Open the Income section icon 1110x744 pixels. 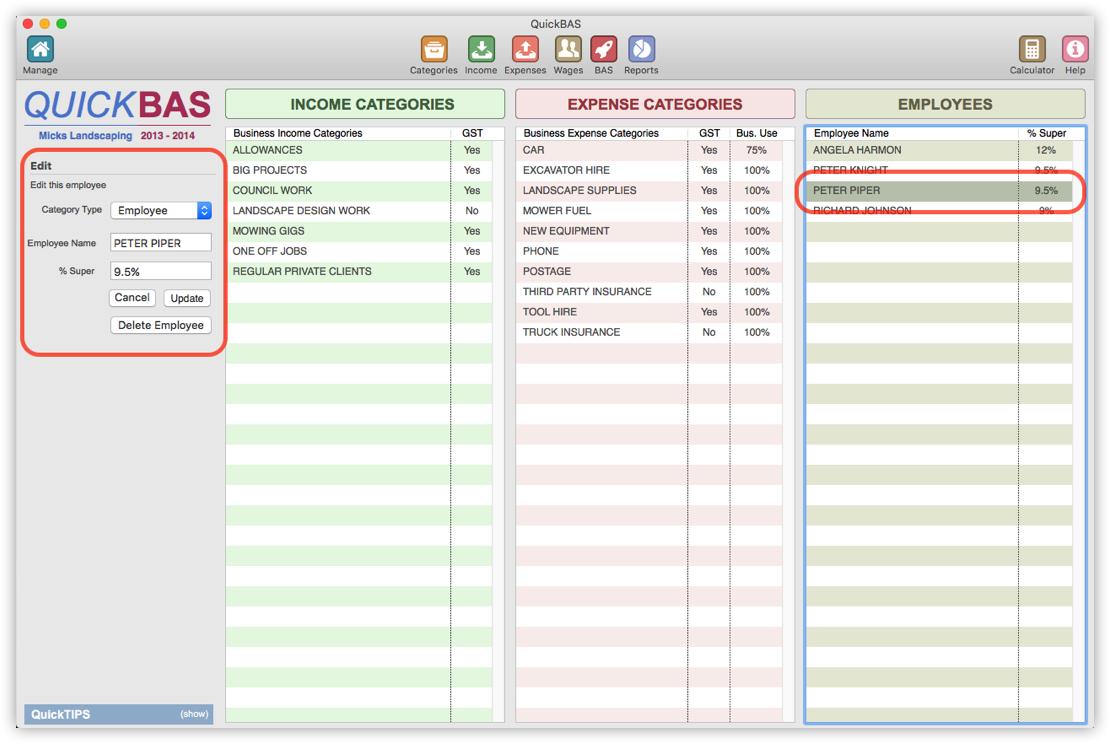[x=481, y=50]
